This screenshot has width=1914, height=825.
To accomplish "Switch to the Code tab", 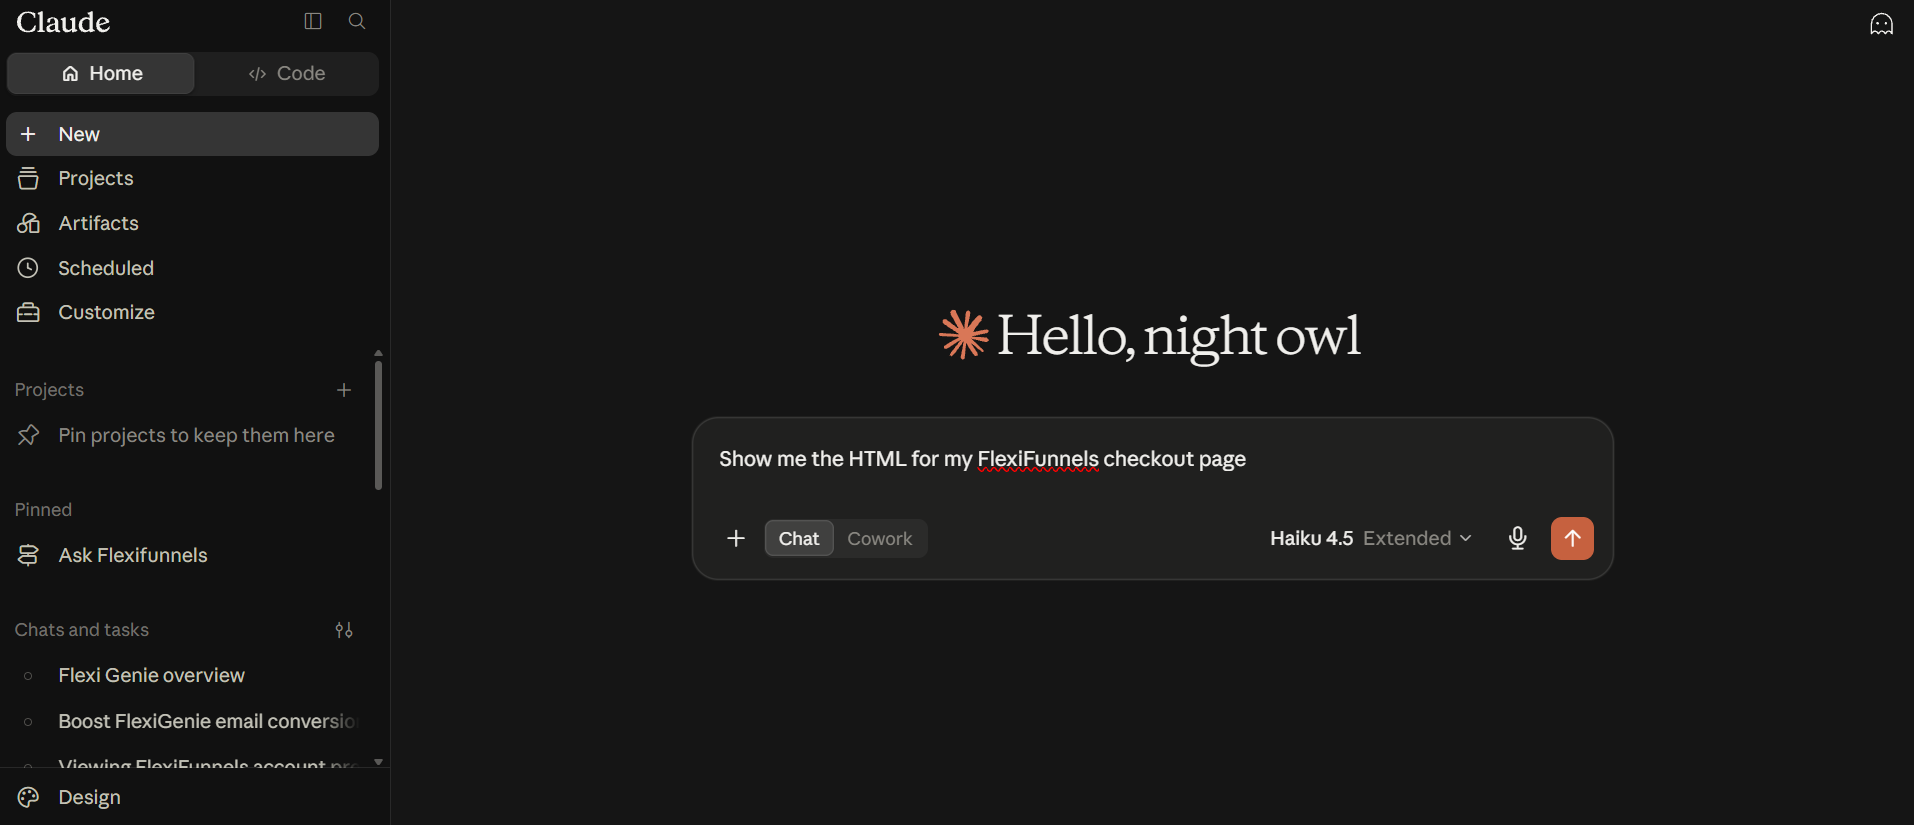I will (287, 74).
